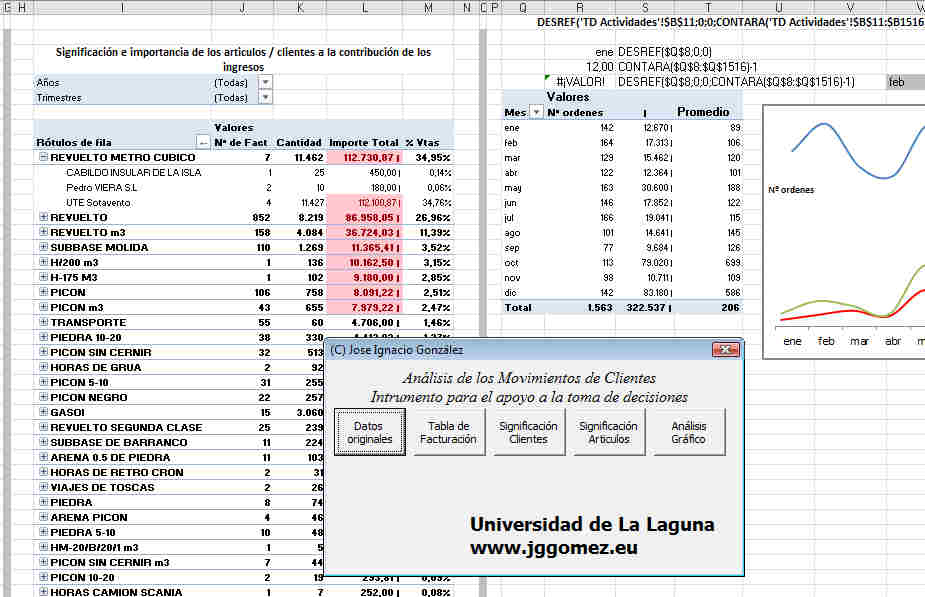The image size is (925, 597).
Task: Open Rótulos de fila sort filter button
Action: pos(203,143)
